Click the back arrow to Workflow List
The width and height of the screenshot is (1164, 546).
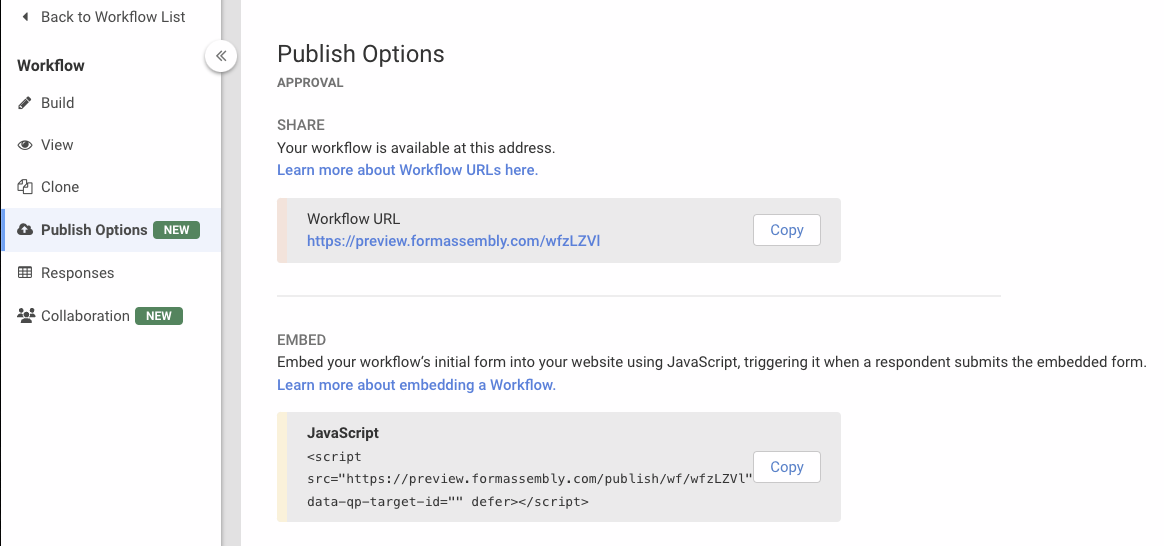point(25,17)
